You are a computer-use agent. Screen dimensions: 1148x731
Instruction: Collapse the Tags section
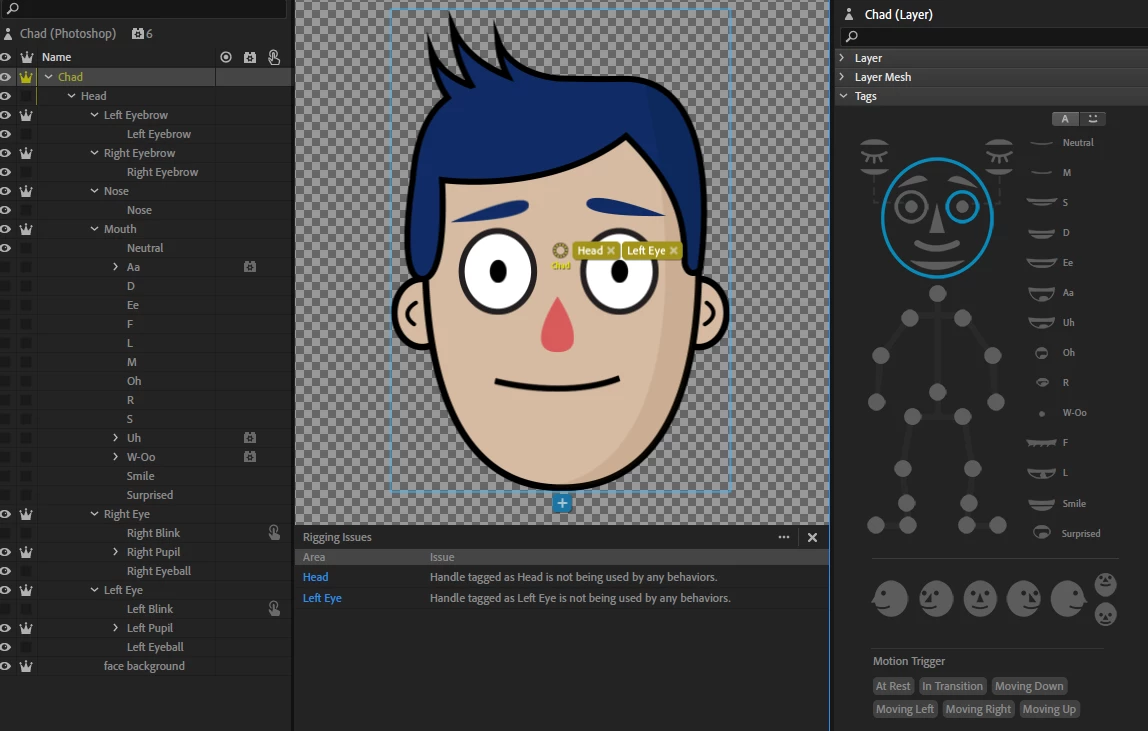pyautogui.click(x=843, y=96)
